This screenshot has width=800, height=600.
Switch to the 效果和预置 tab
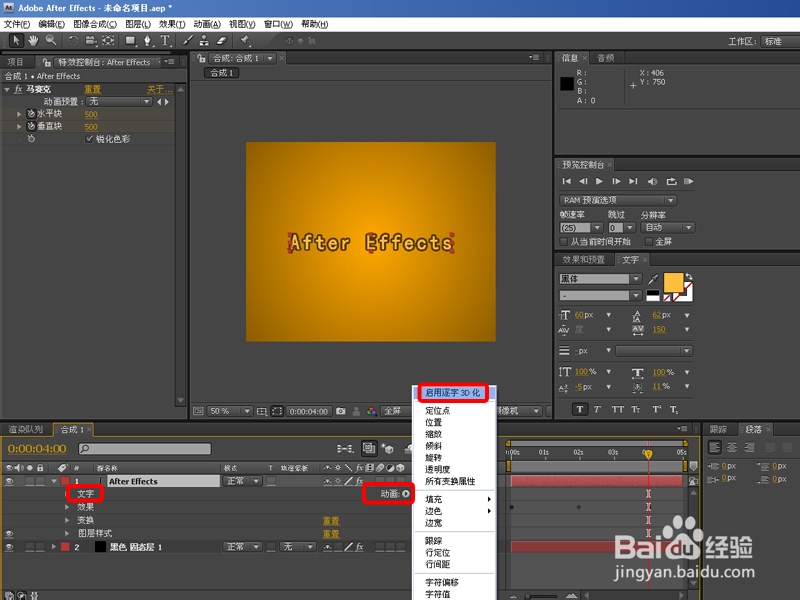click(x=583, y=260)
